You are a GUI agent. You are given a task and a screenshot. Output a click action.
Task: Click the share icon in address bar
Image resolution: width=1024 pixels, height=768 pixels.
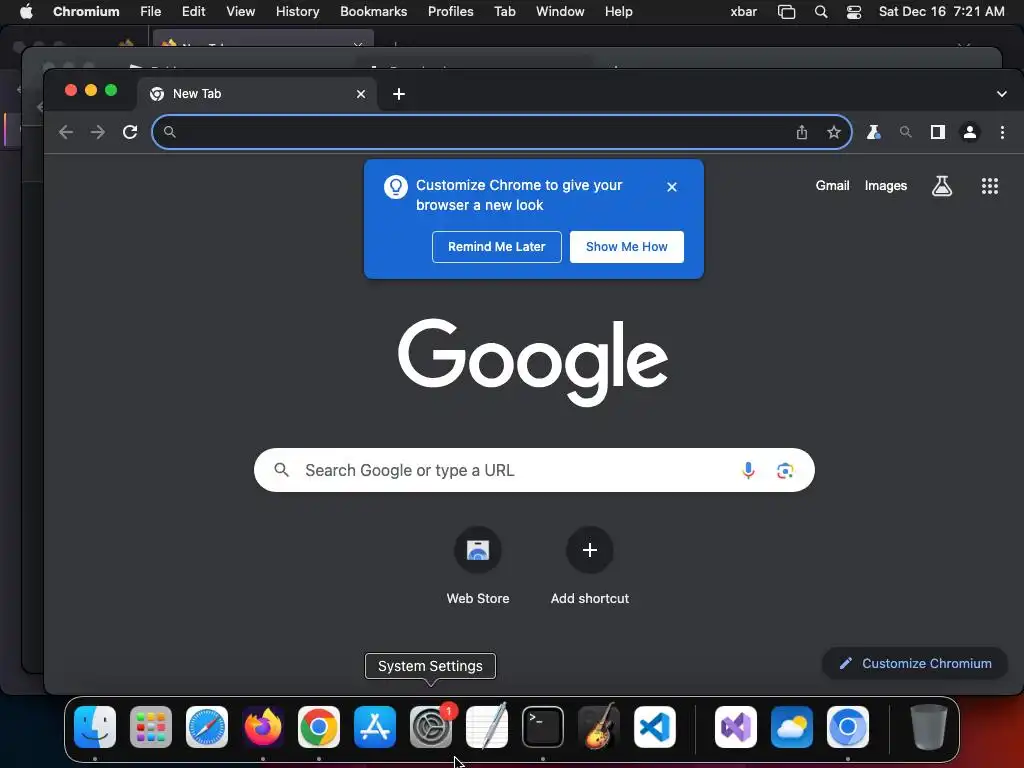(x=802, y=133)
